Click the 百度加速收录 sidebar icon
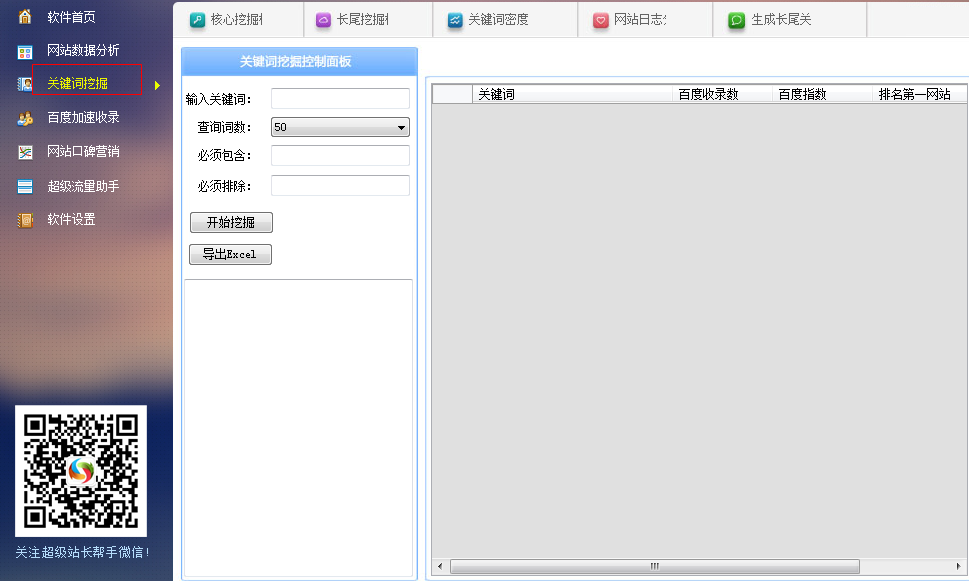The height and width of the screenshot is (581, 969). coord(25,119)
